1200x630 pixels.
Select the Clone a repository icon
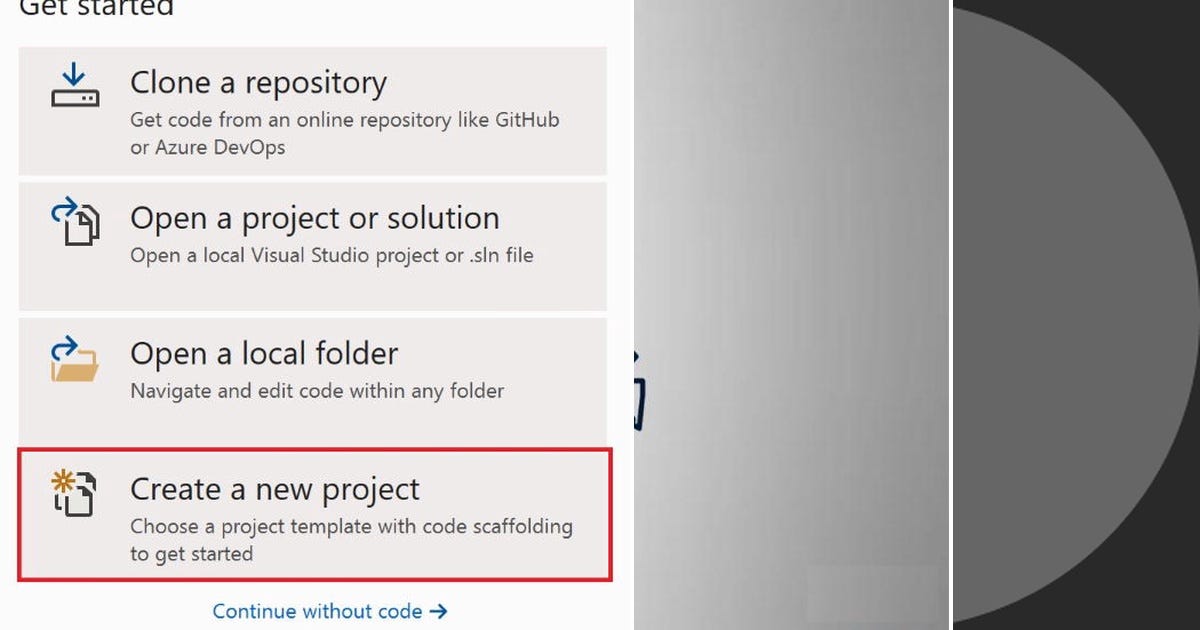(74, 86)
